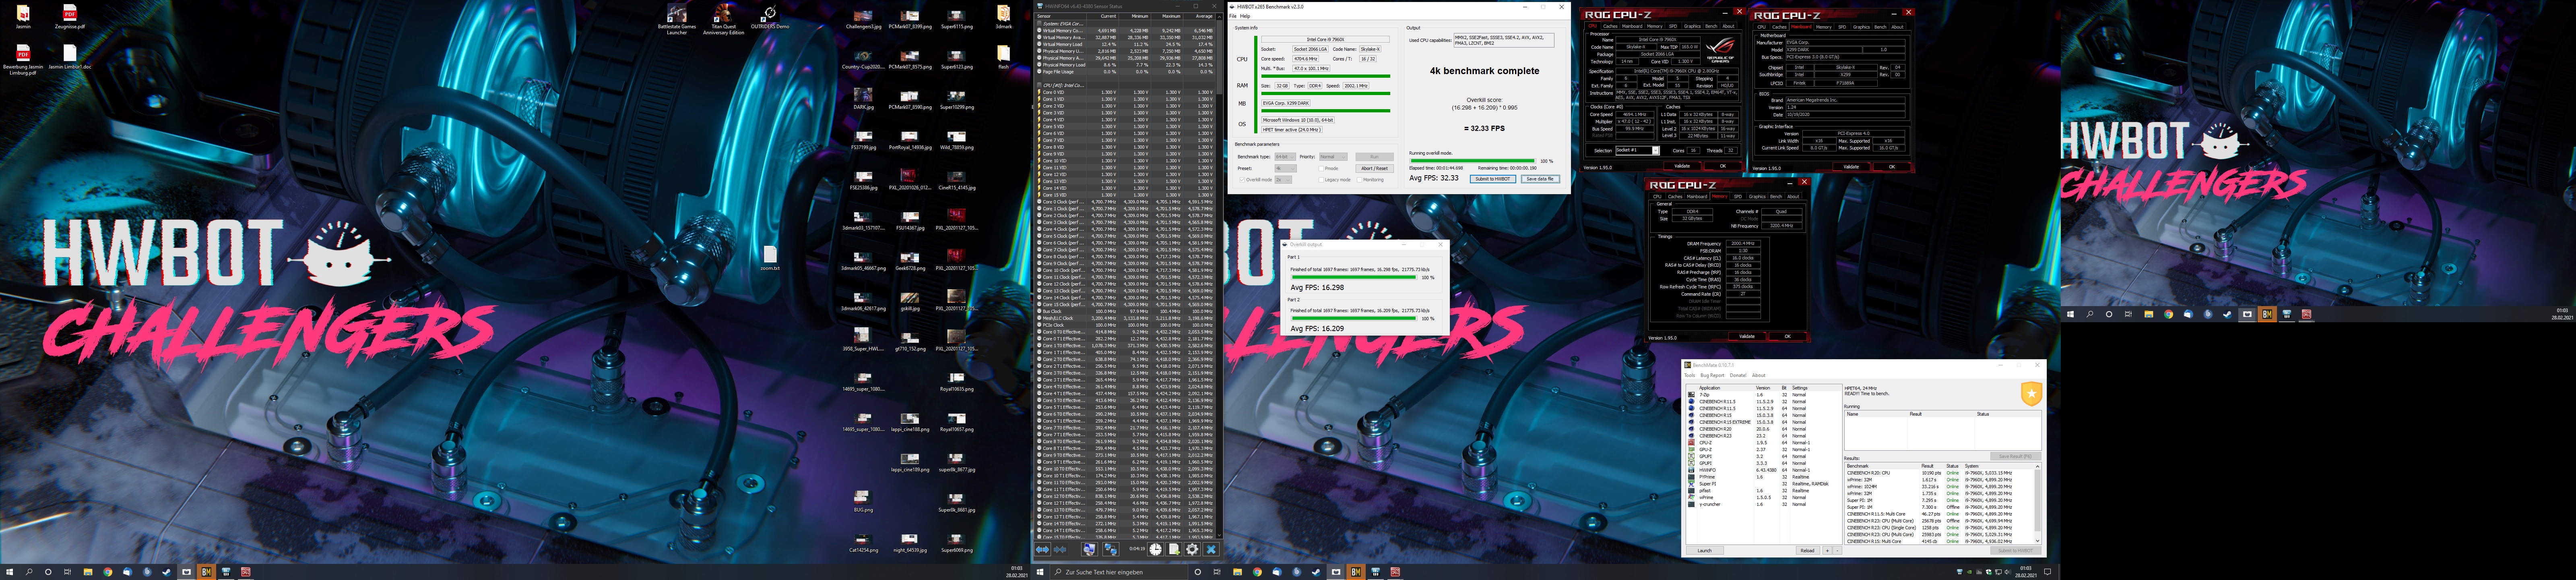Click the Part 1 progress bar in Overkill output
Screen dimensions: 2576x580
tap(1354, 278)
